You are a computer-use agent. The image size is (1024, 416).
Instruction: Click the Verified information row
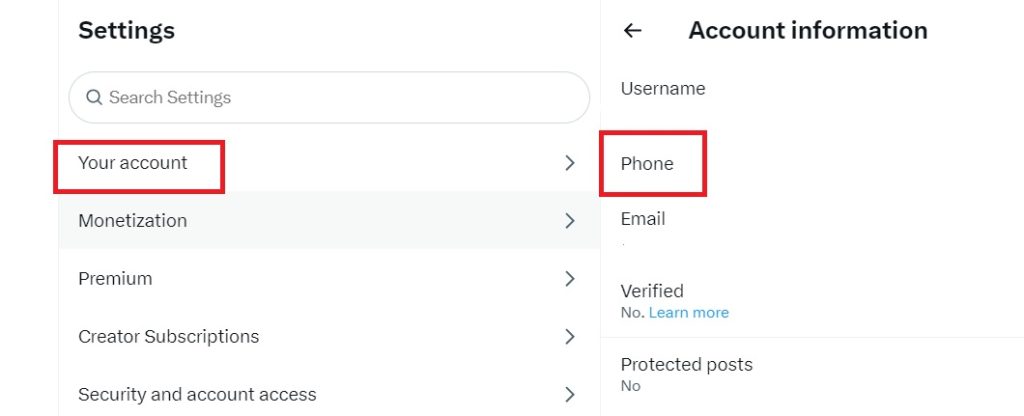tap(652, 292)
